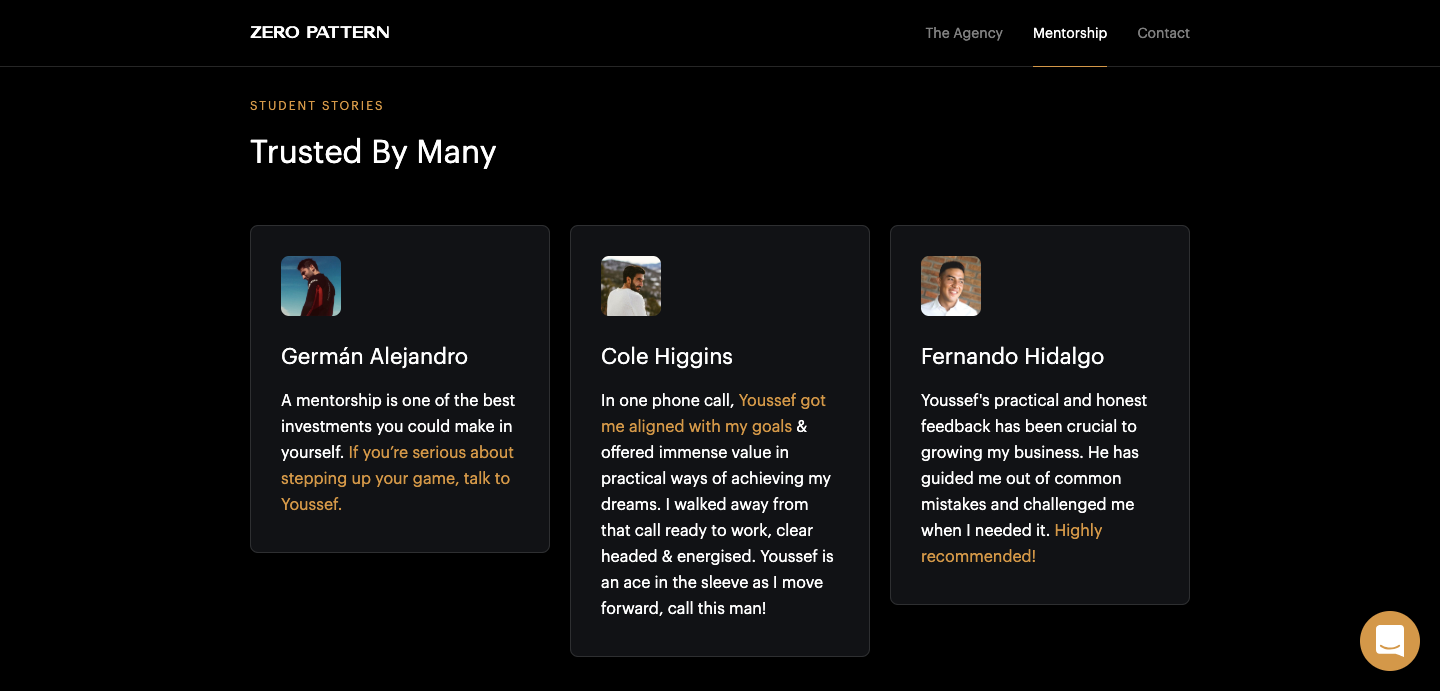Click the Fernando Hidalgo name heading
The width and height of the screenshot is (1440, 691).
click(1012, 356)
